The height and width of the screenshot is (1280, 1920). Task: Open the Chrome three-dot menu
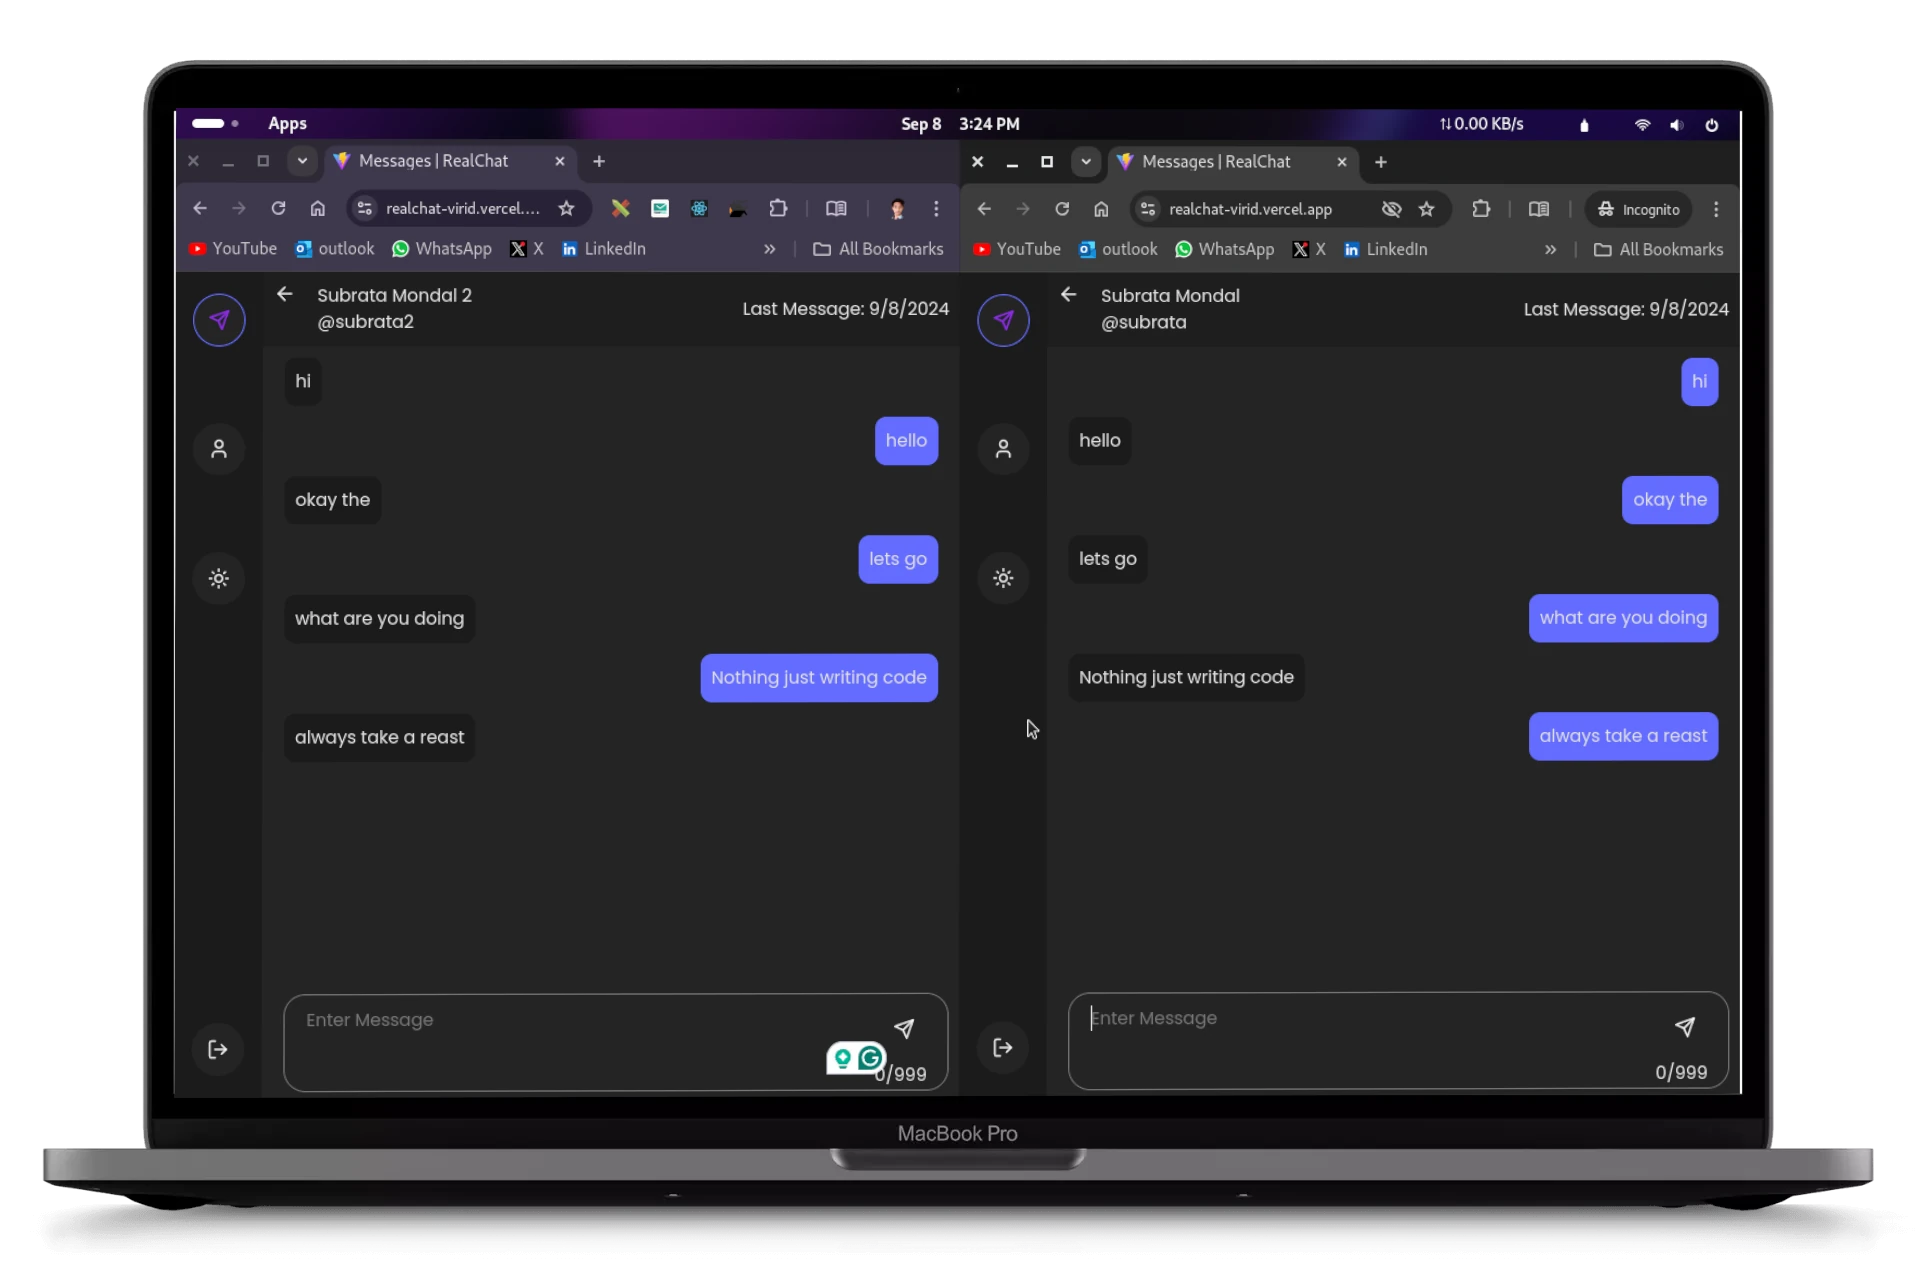pyautogui.click(x=936, y=209)
